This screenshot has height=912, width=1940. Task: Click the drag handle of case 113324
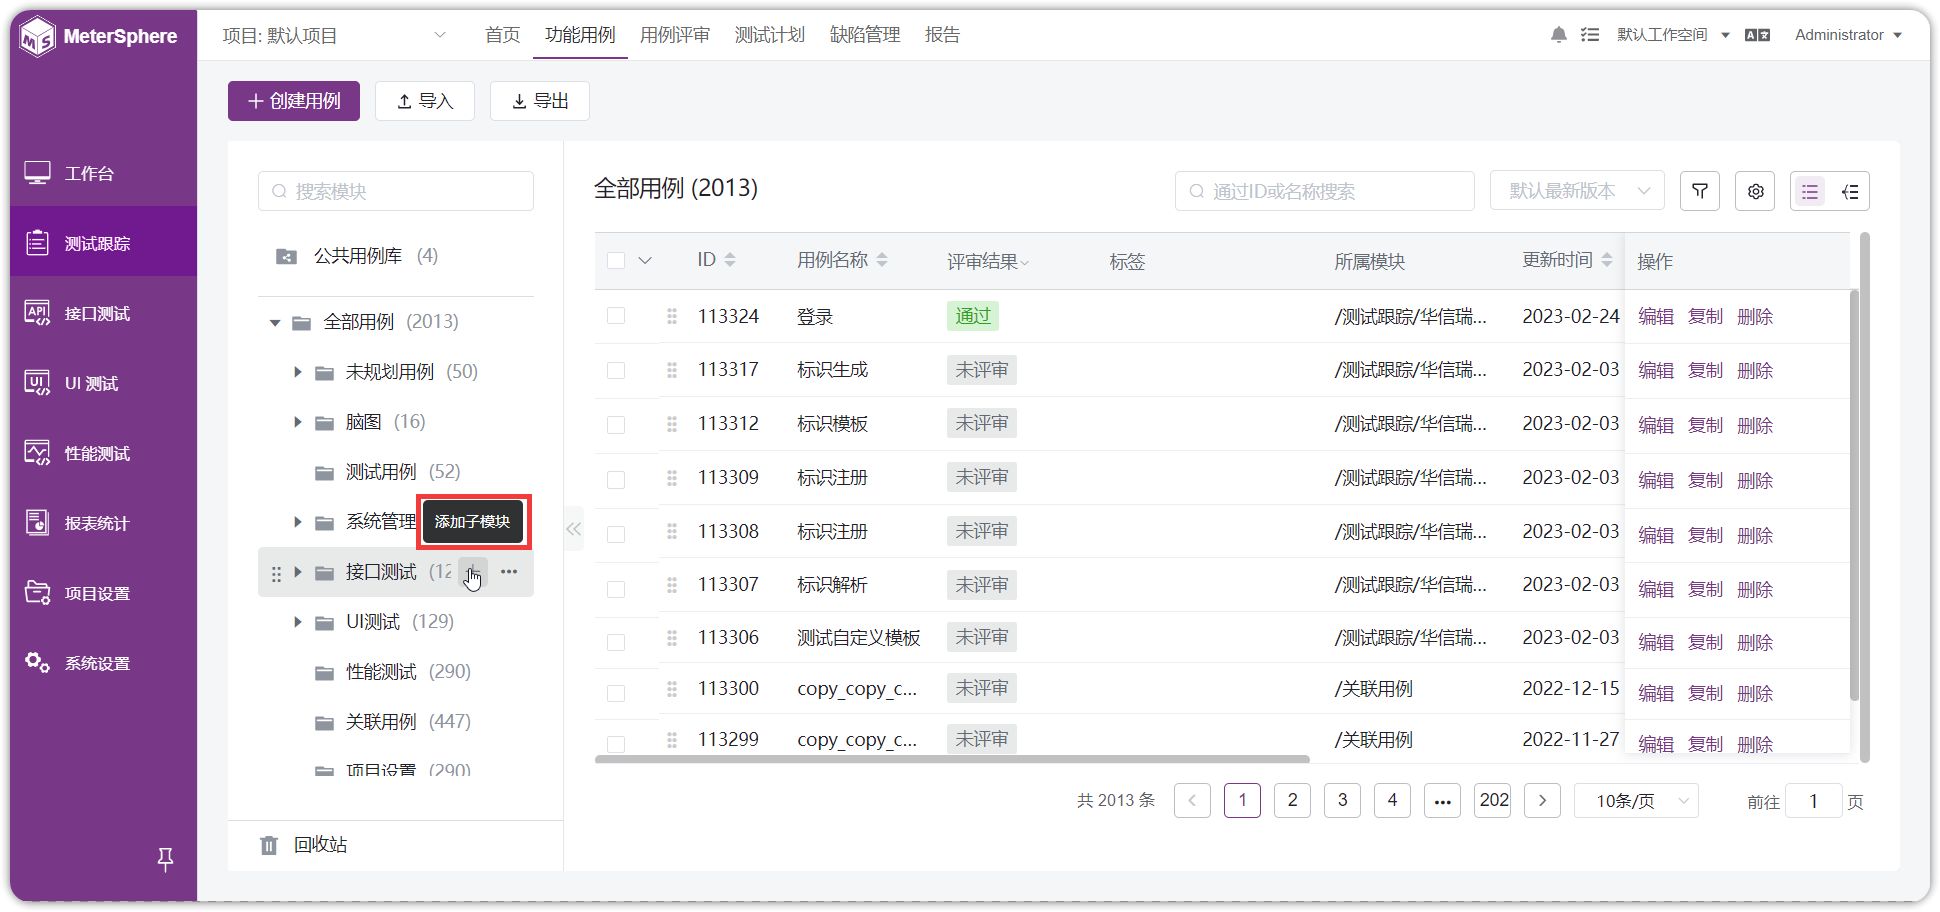click(672, 316)
